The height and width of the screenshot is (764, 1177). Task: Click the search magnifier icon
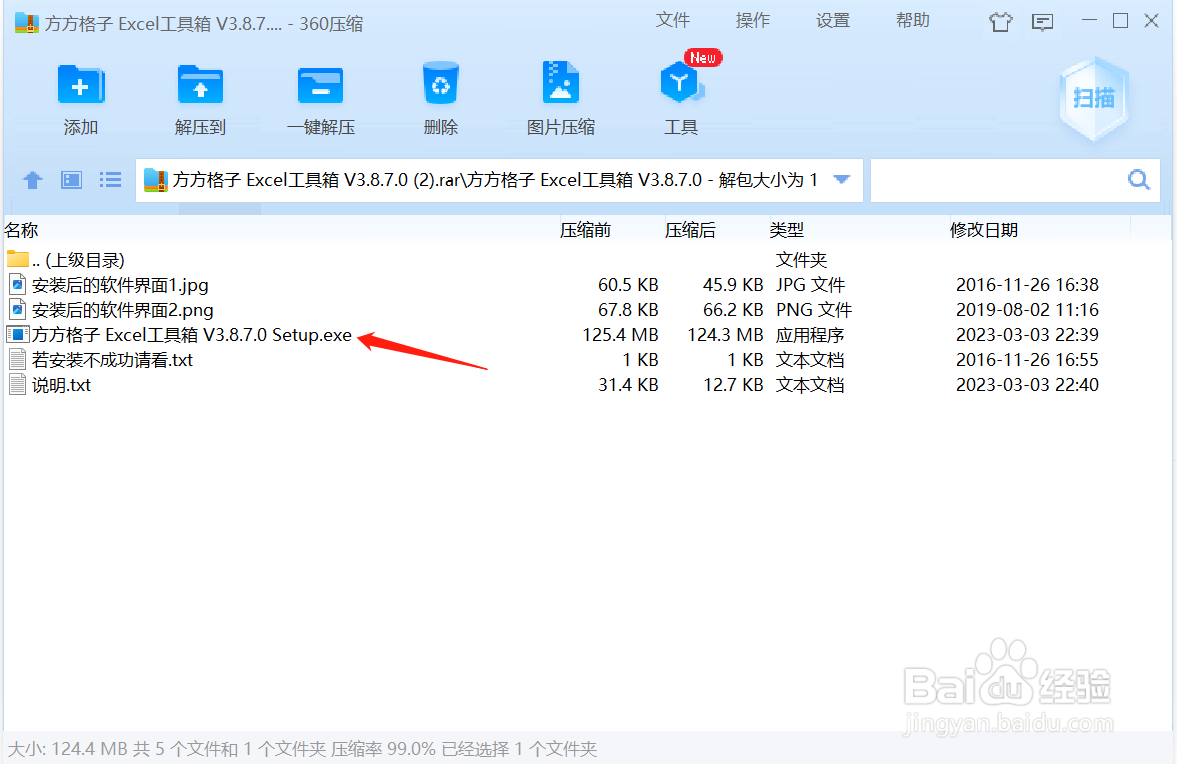[x=1139, y=180]
